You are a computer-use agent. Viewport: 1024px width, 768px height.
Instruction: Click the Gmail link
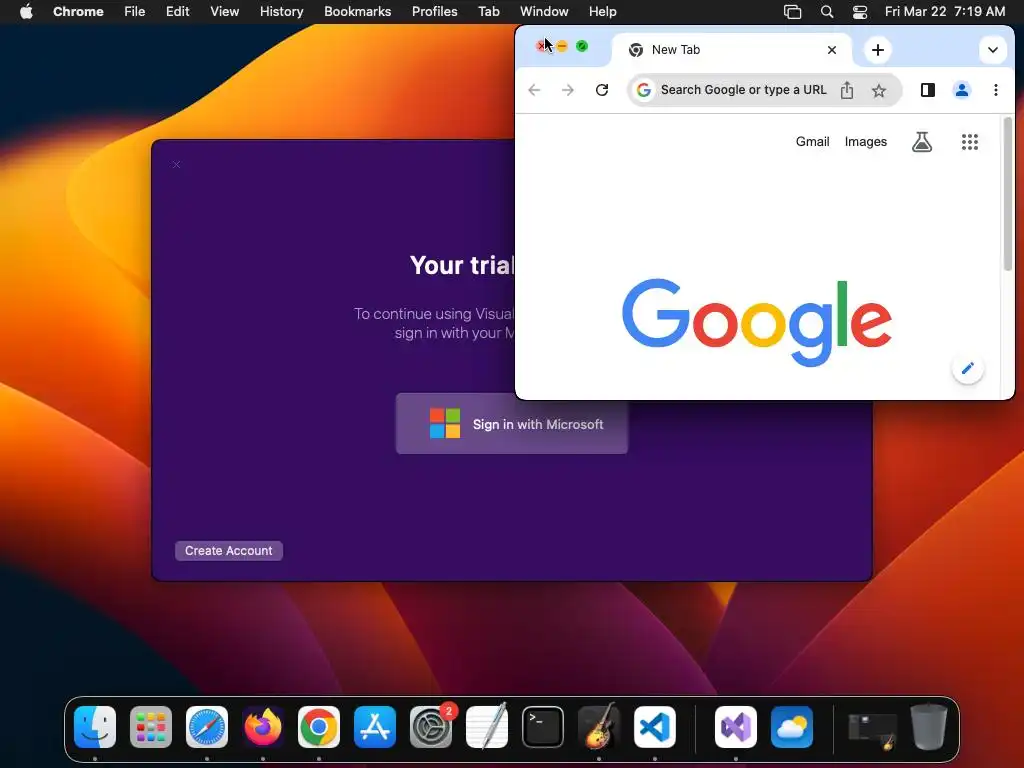click(x=812, y=142)
